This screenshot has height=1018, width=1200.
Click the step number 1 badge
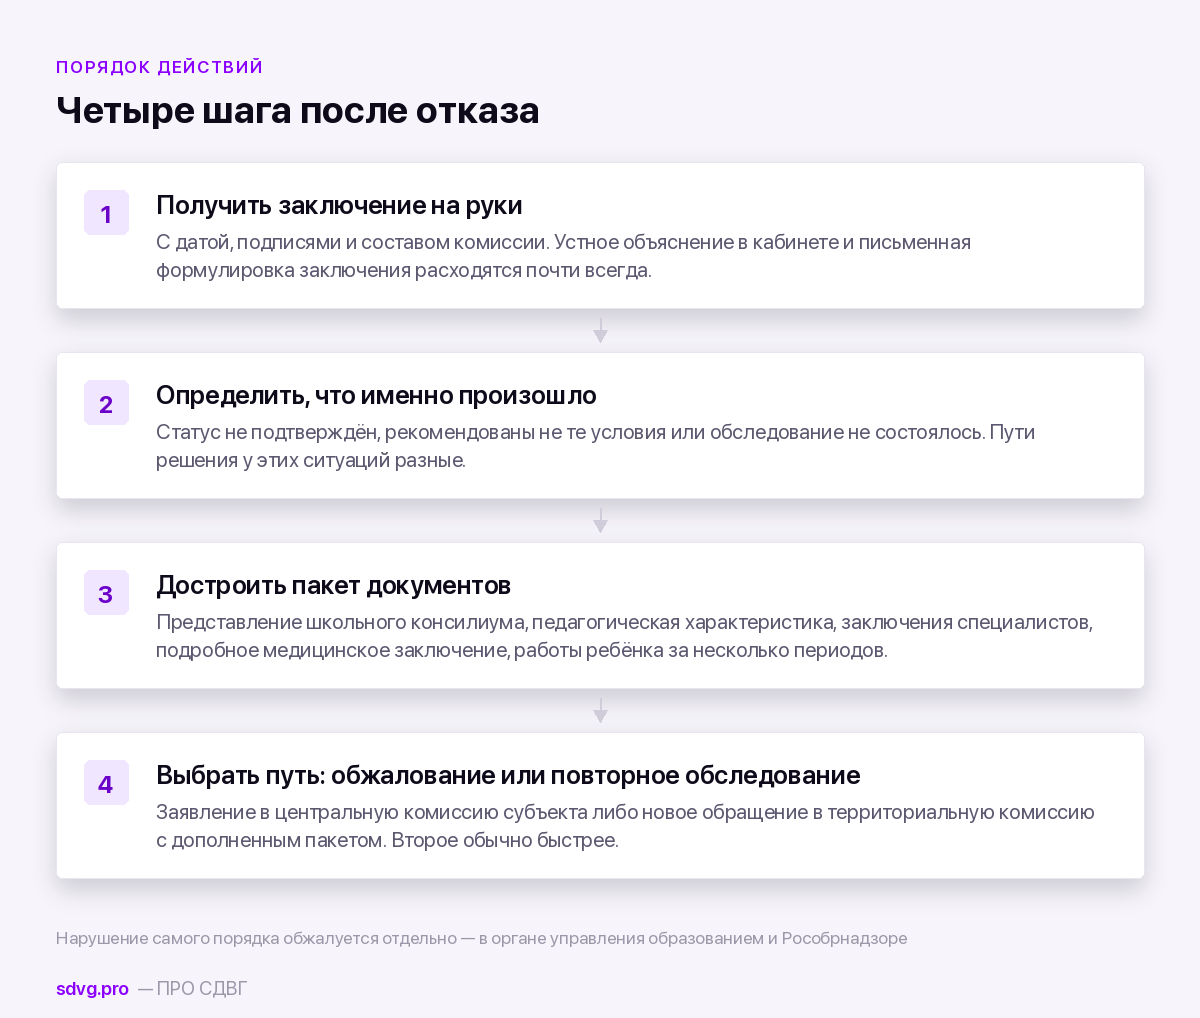coord(106,213)
